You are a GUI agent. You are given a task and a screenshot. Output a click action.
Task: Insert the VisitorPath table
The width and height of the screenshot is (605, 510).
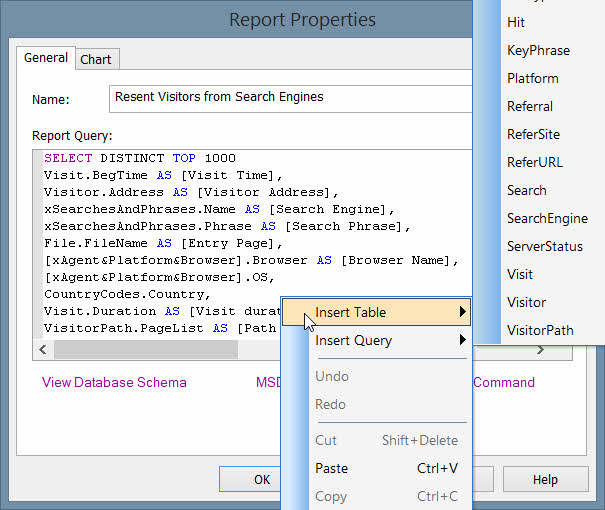[540, 330]
